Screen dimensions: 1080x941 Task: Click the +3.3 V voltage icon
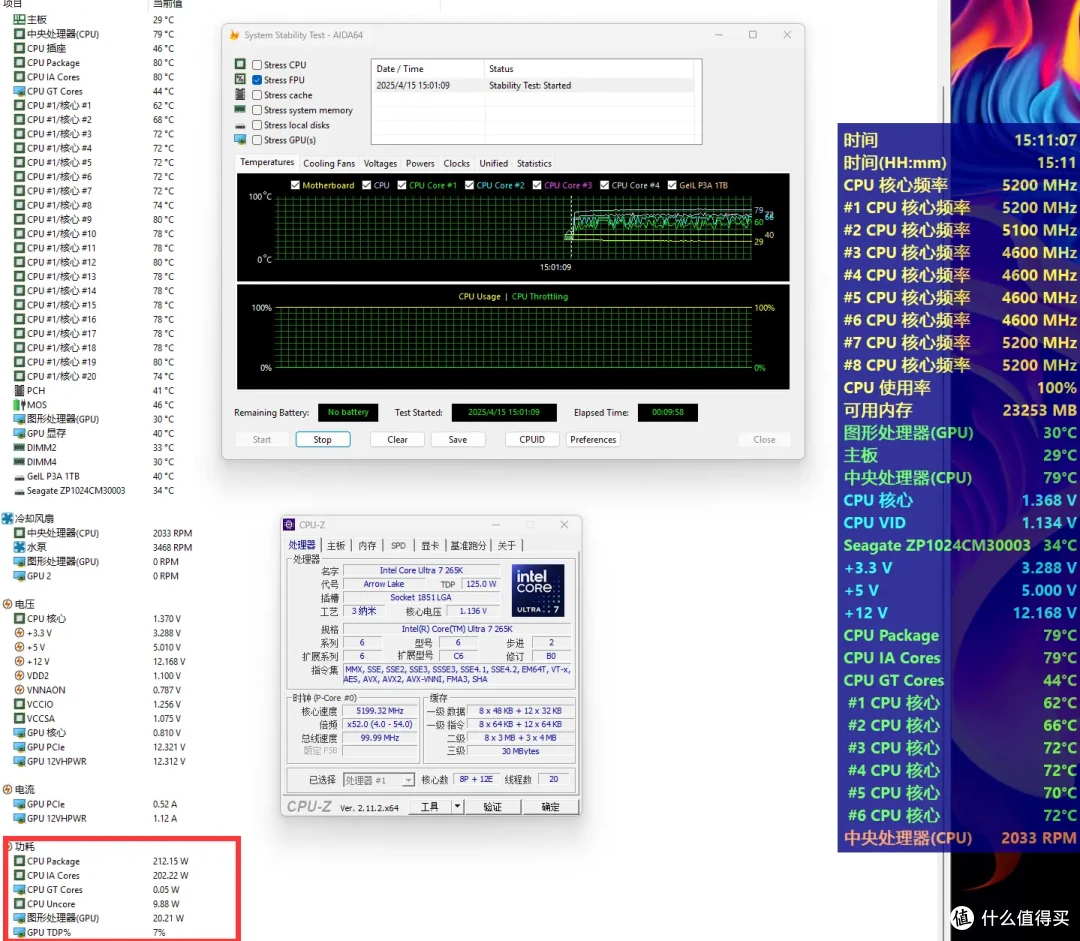click(x=19, y=633)
